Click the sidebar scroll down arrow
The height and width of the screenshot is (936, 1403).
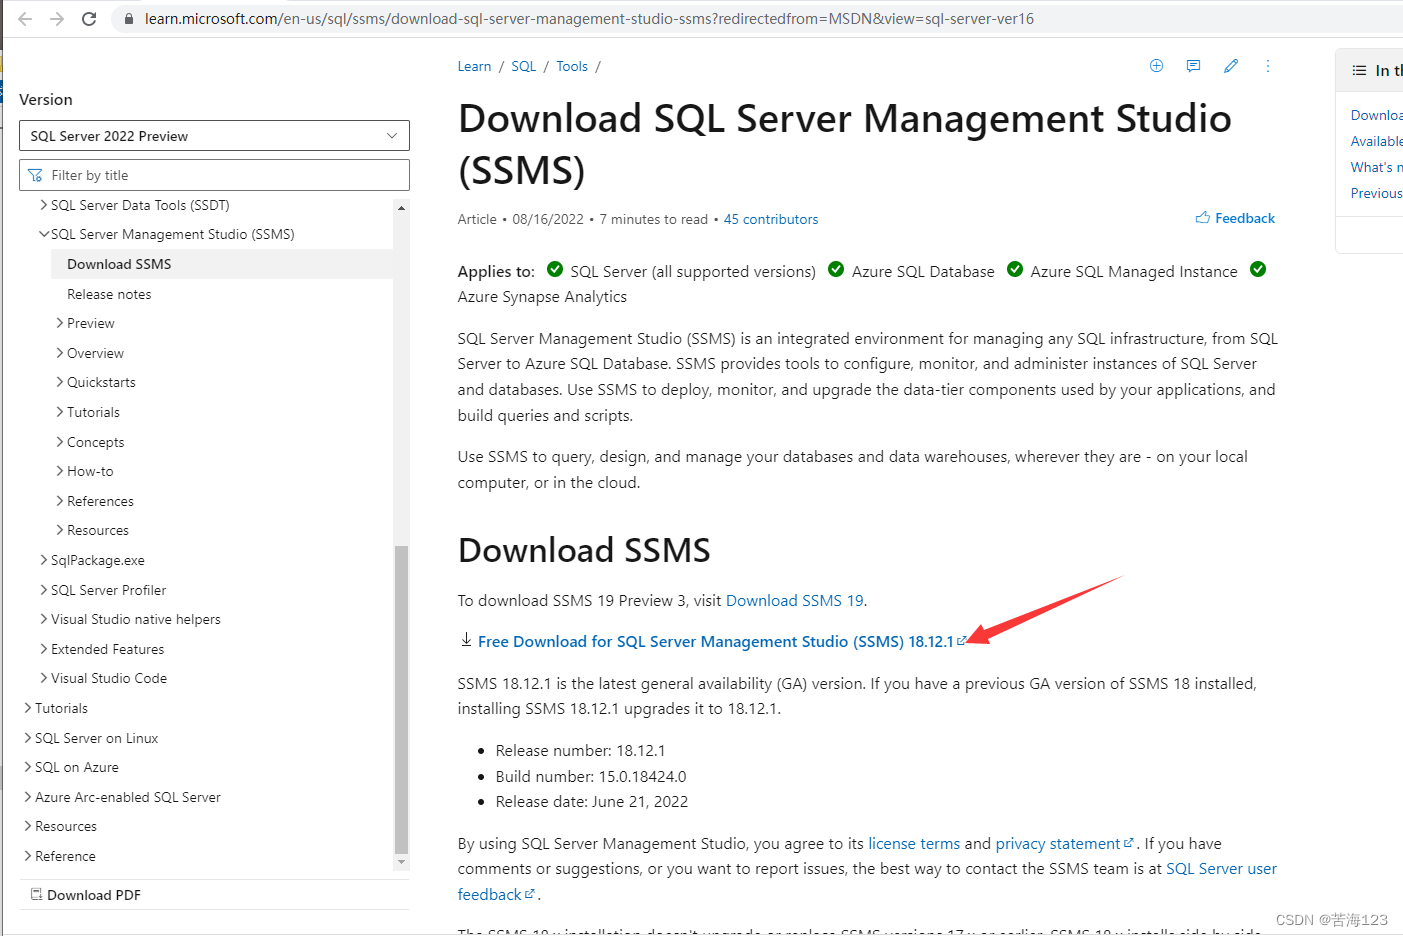[x=401, y=861]
